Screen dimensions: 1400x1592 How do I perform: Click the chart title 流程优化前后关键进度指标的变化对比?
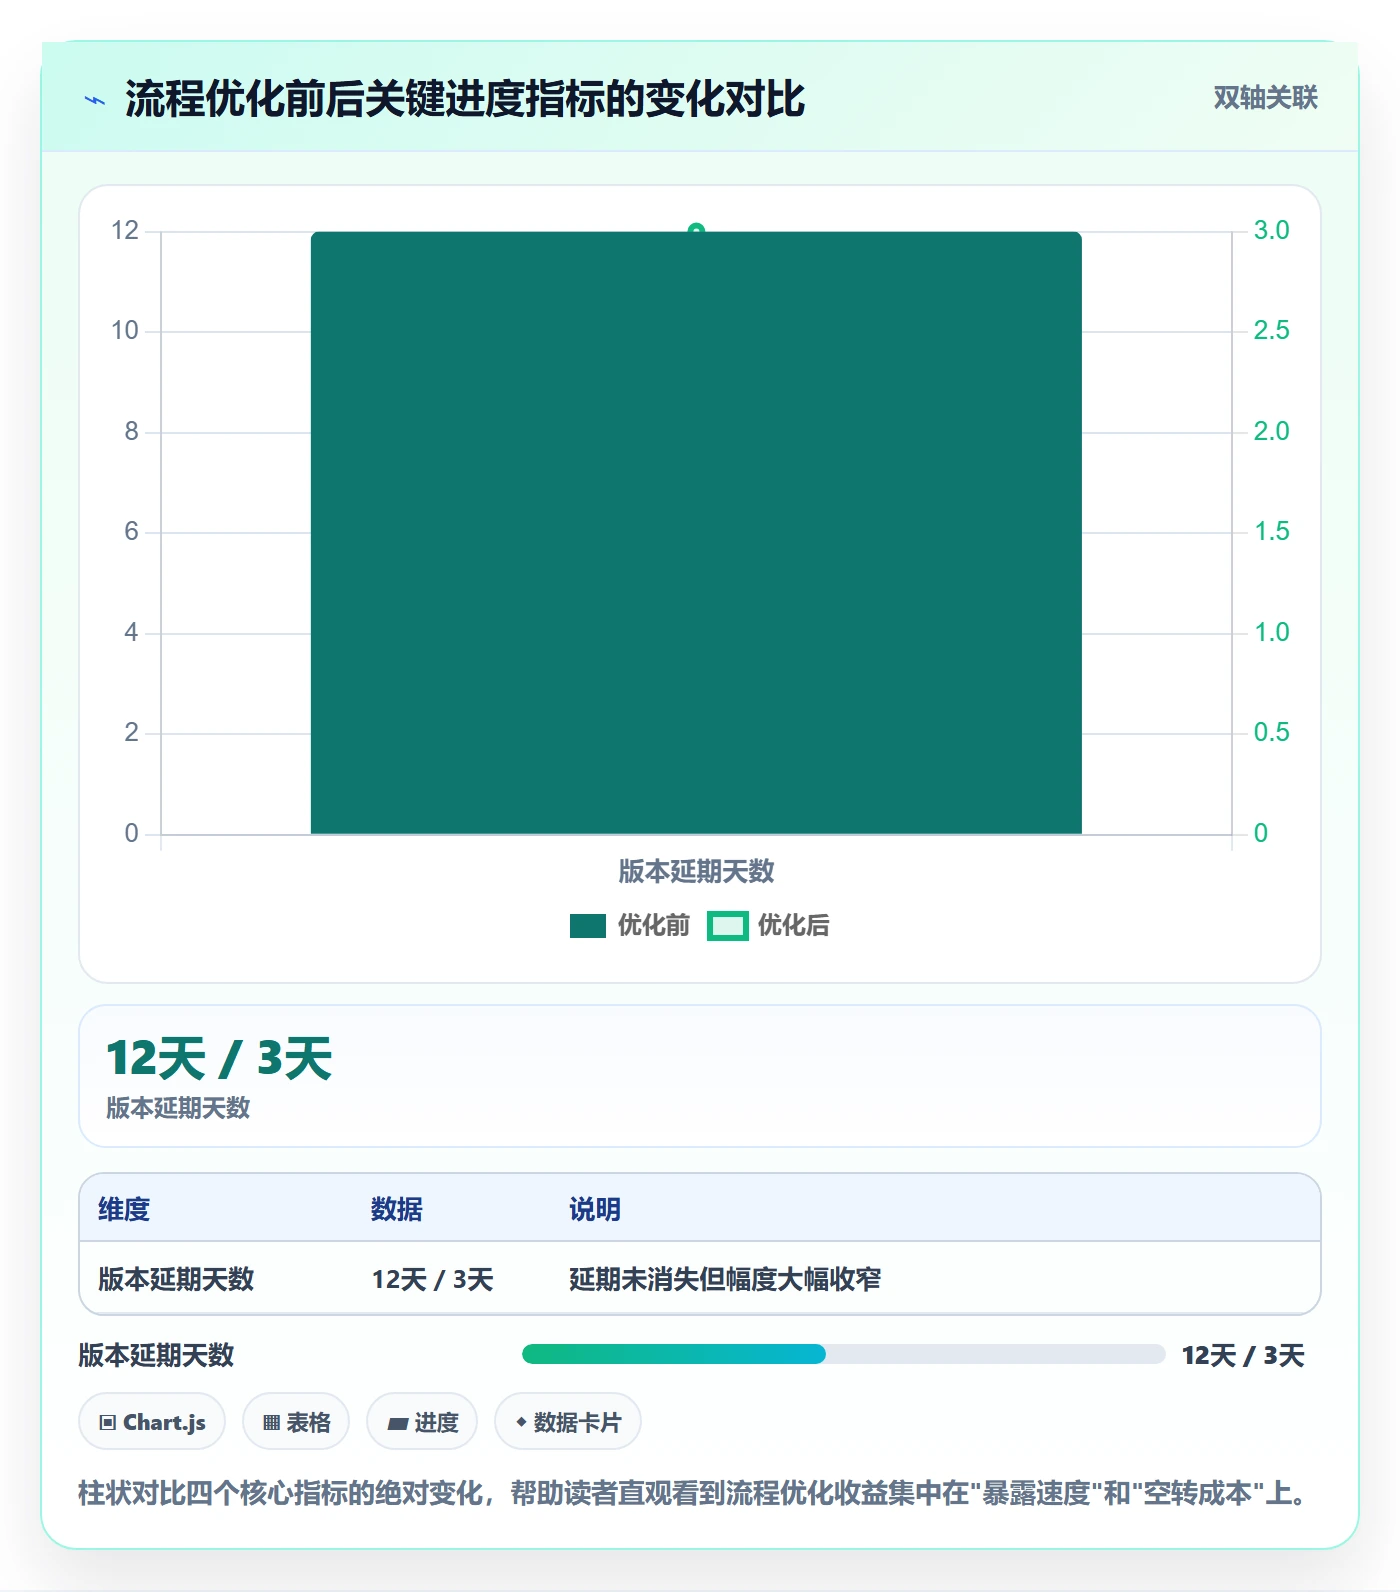pos(465,99)
